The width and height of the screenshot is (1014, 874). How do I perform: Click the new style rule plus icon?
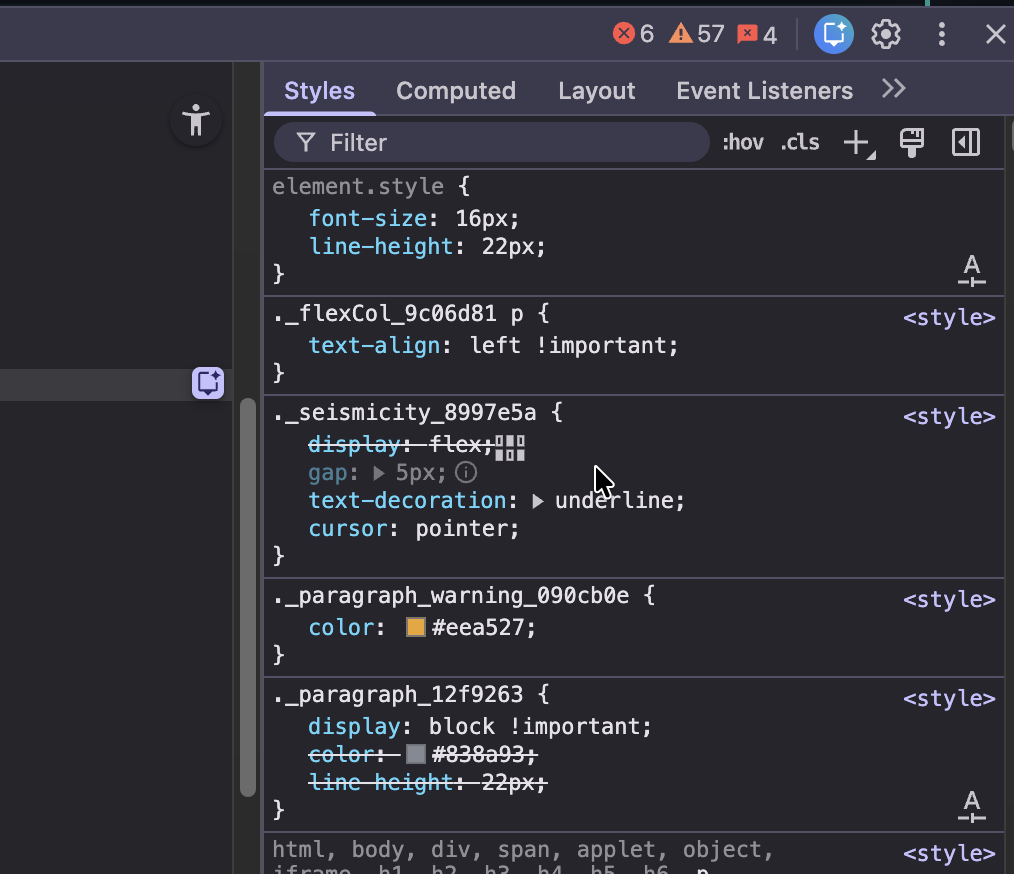click(x=856, y=143)
